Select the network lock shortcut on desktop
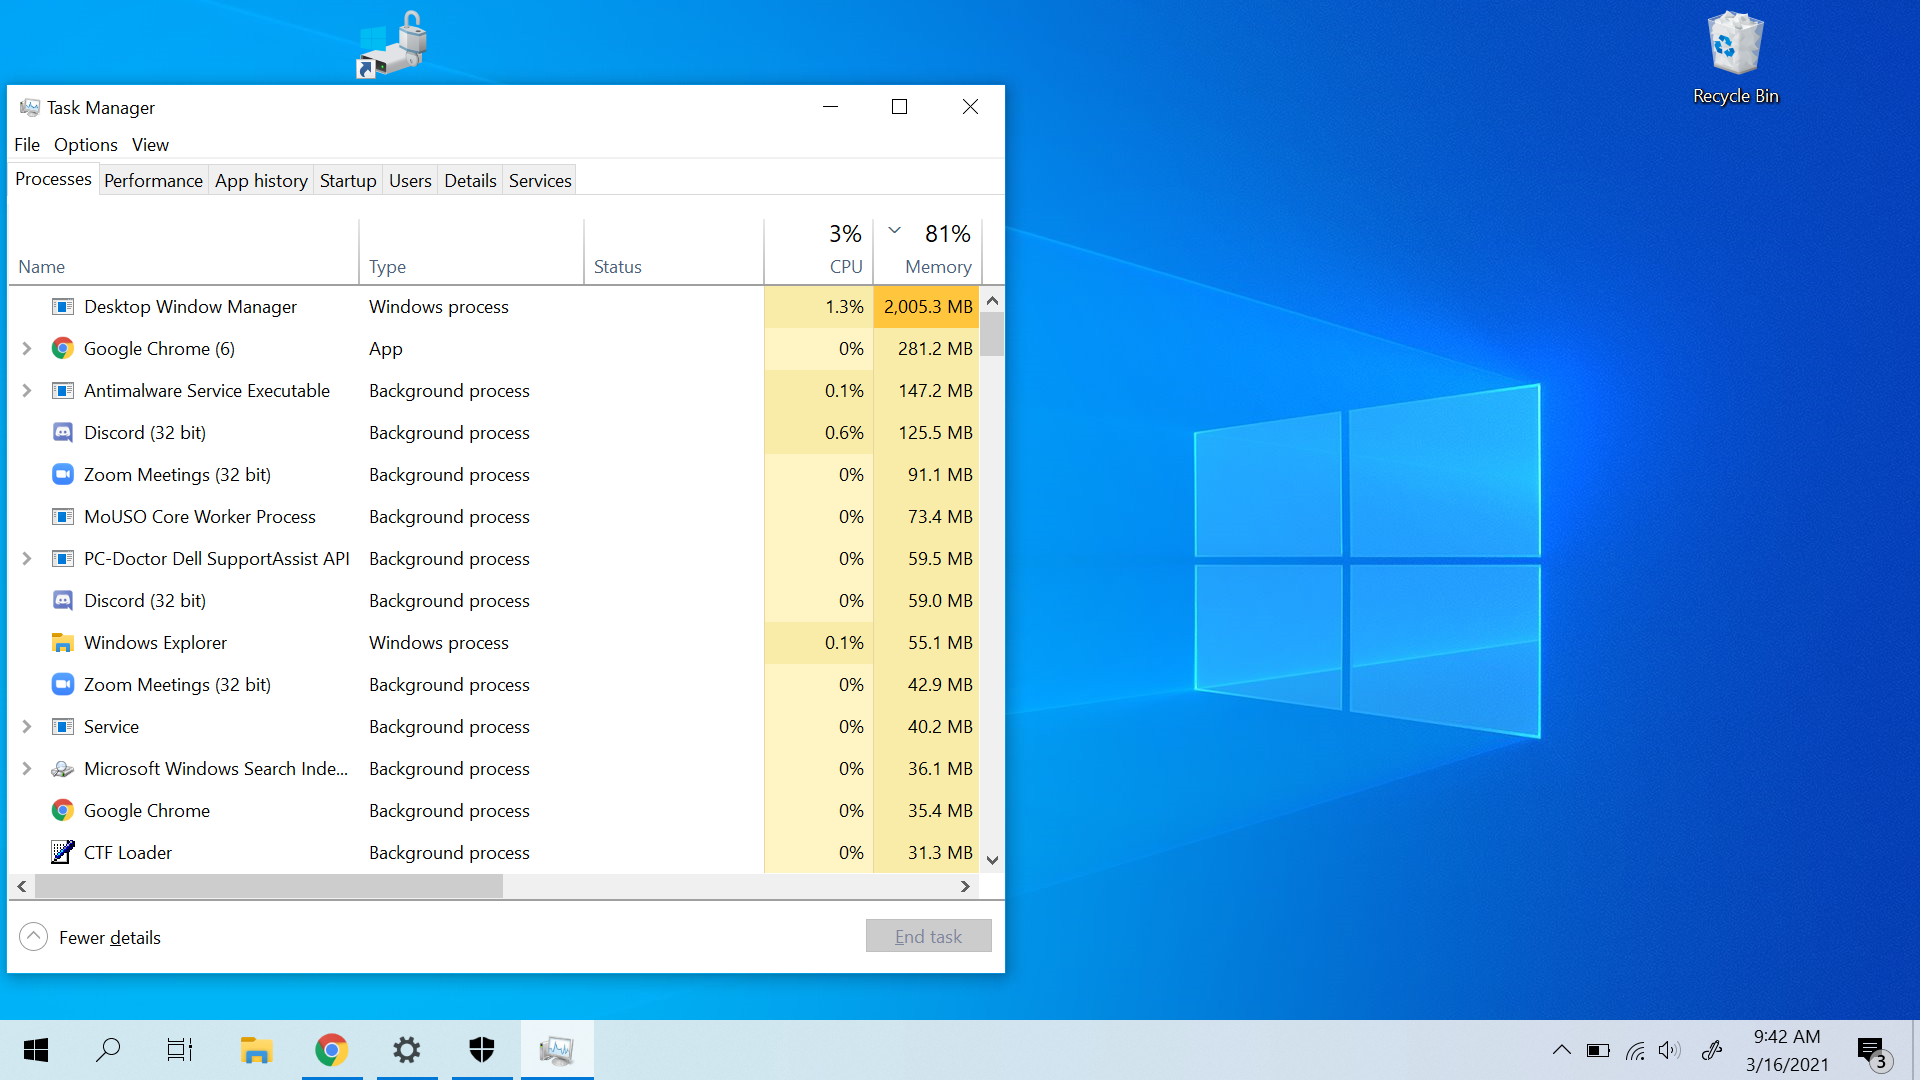 392,45
